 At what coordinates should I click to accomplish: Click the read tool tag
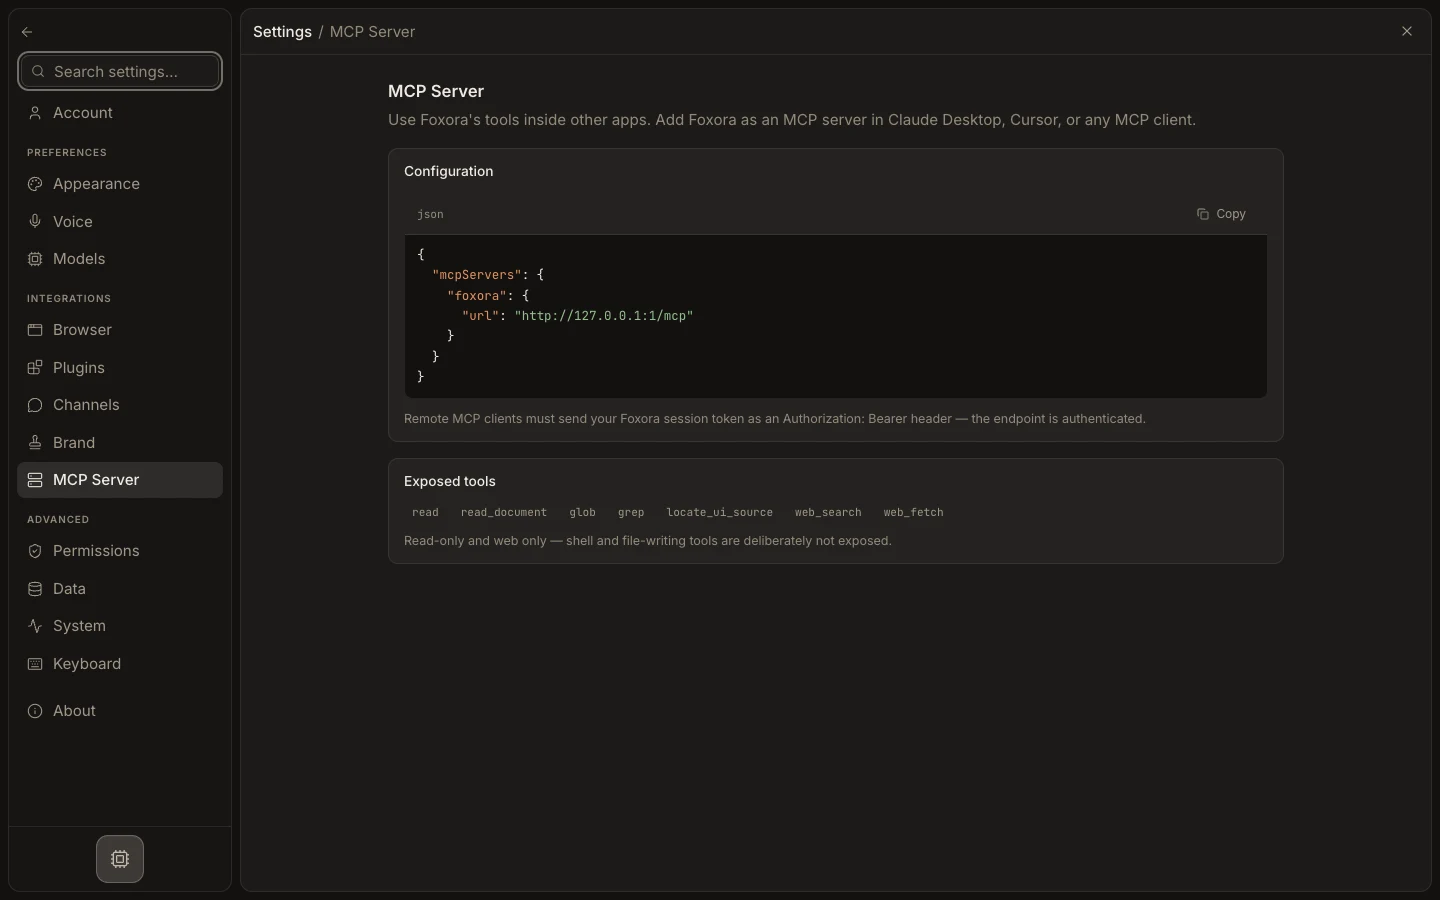coord(425,512)
